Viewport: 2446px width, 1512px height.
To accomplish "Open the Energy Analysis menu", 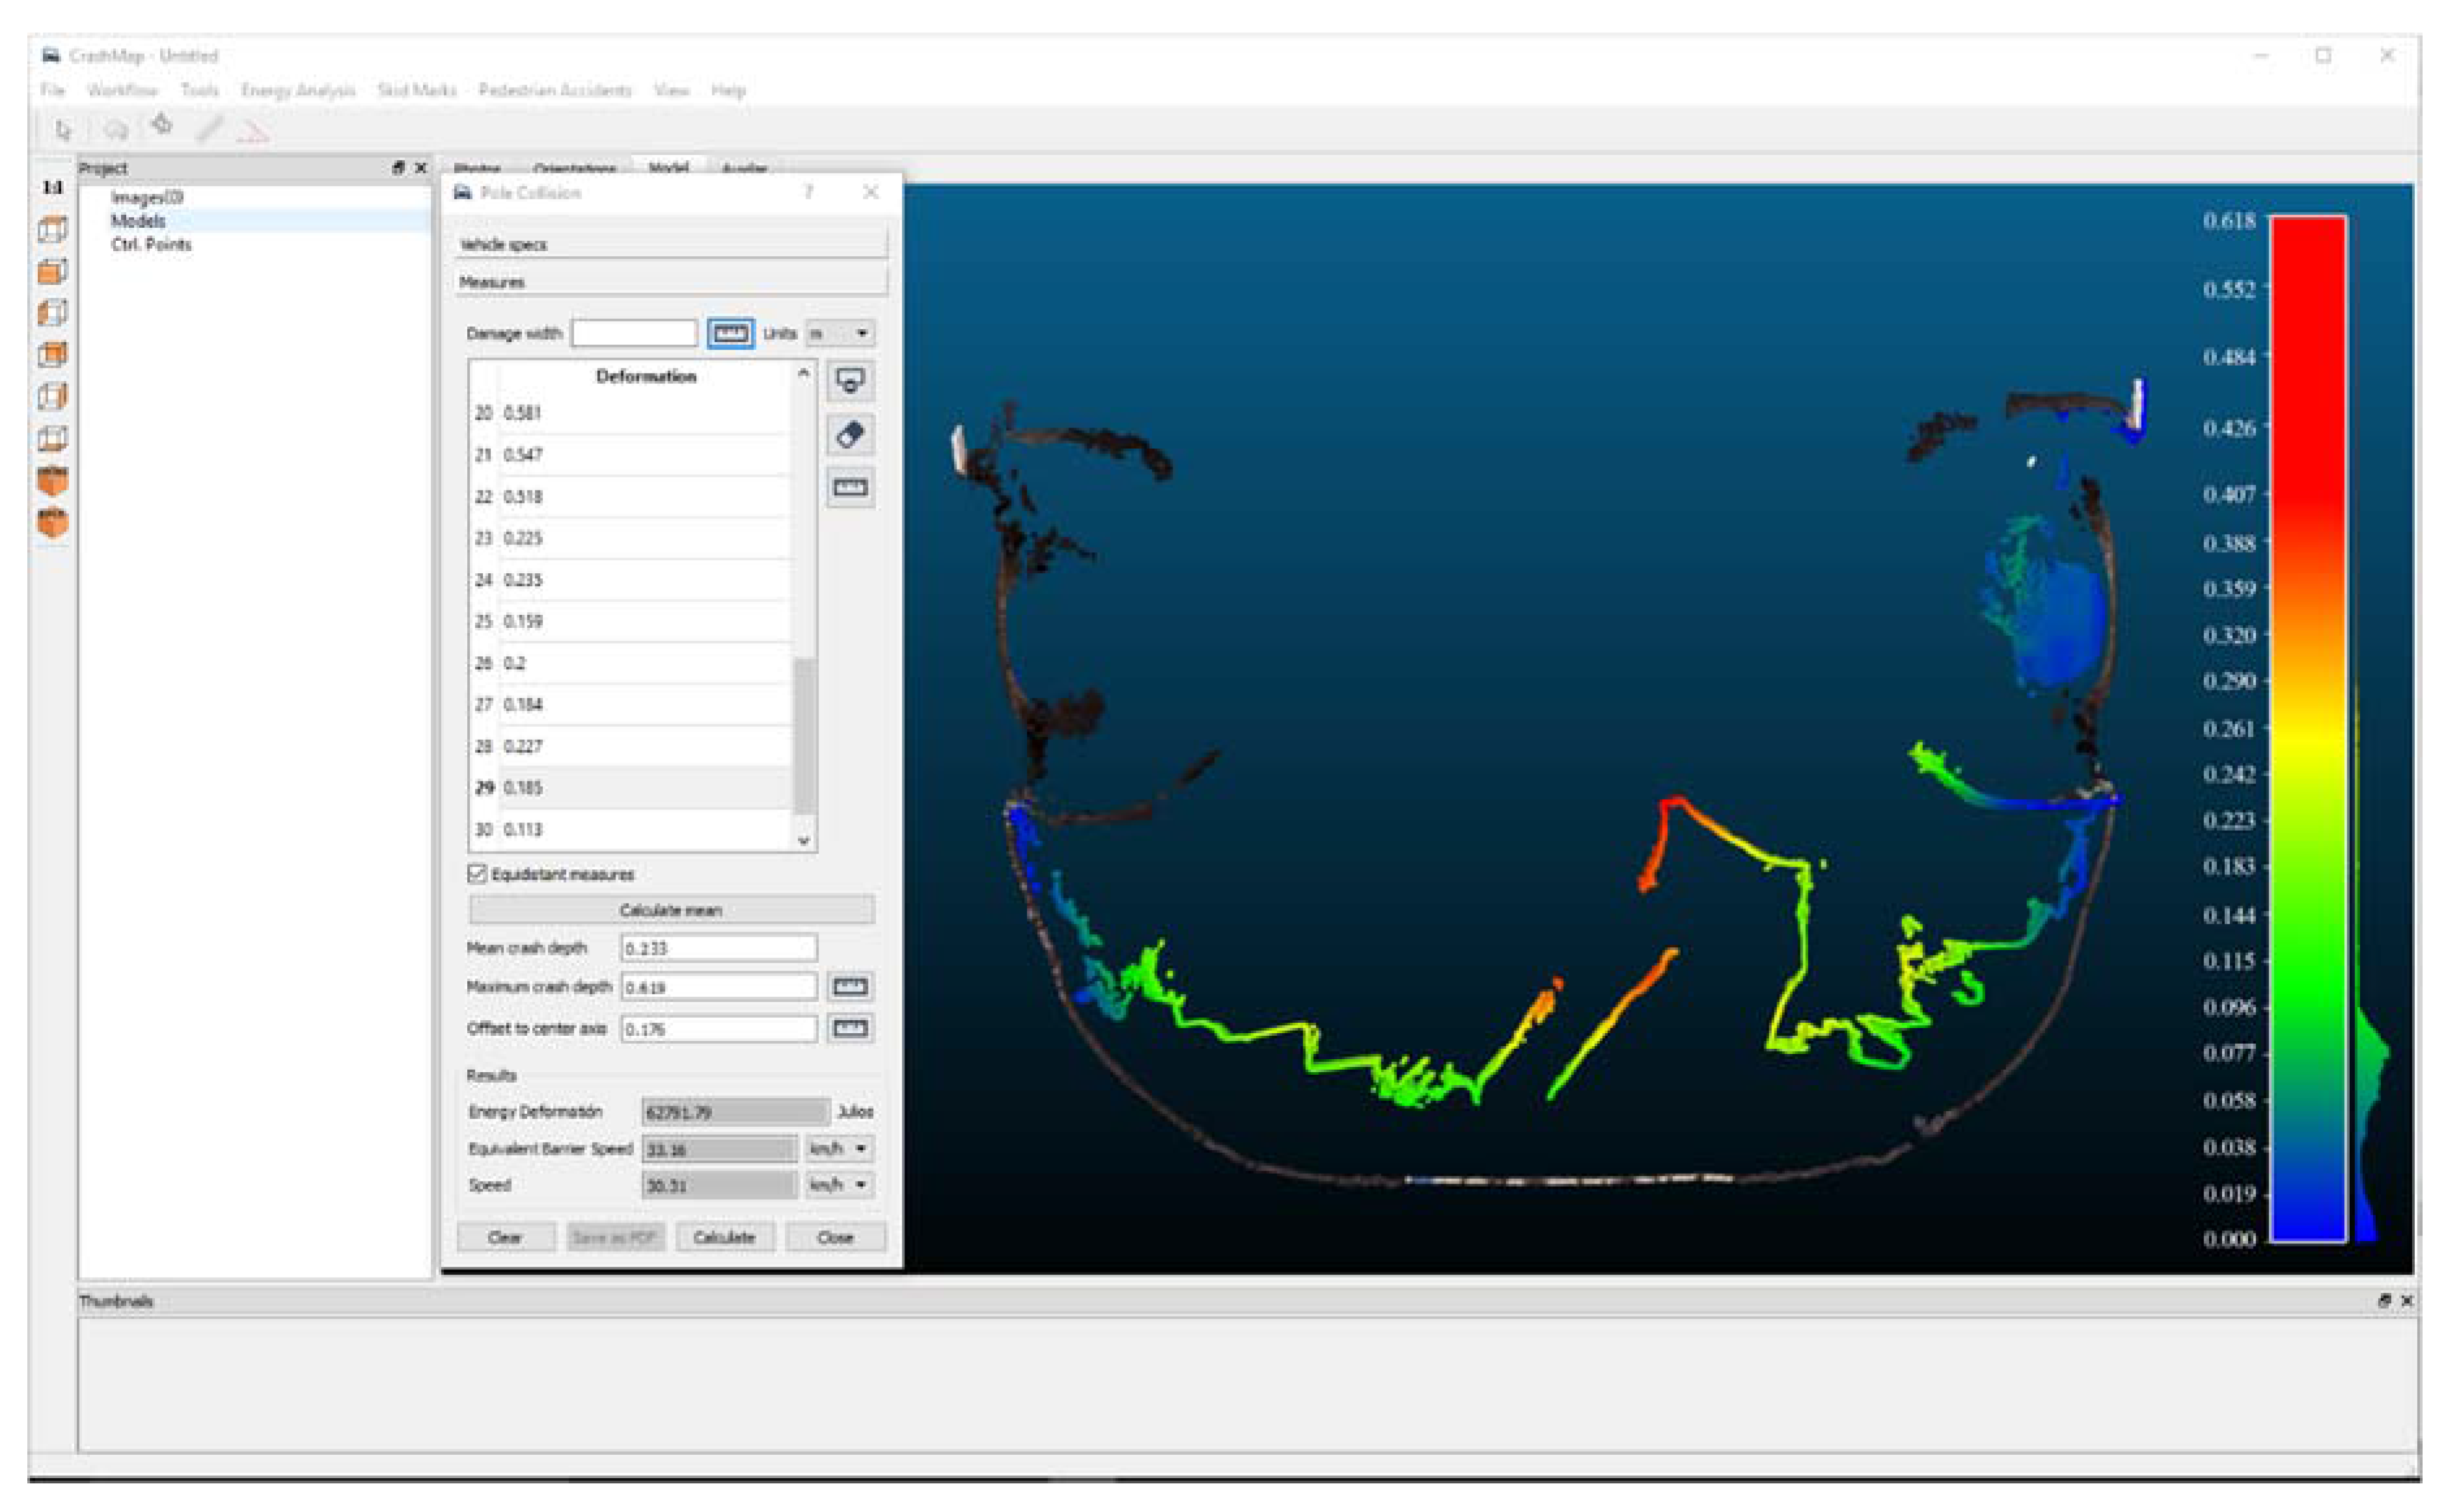I will pyautogui.click(x=298, y=90).
